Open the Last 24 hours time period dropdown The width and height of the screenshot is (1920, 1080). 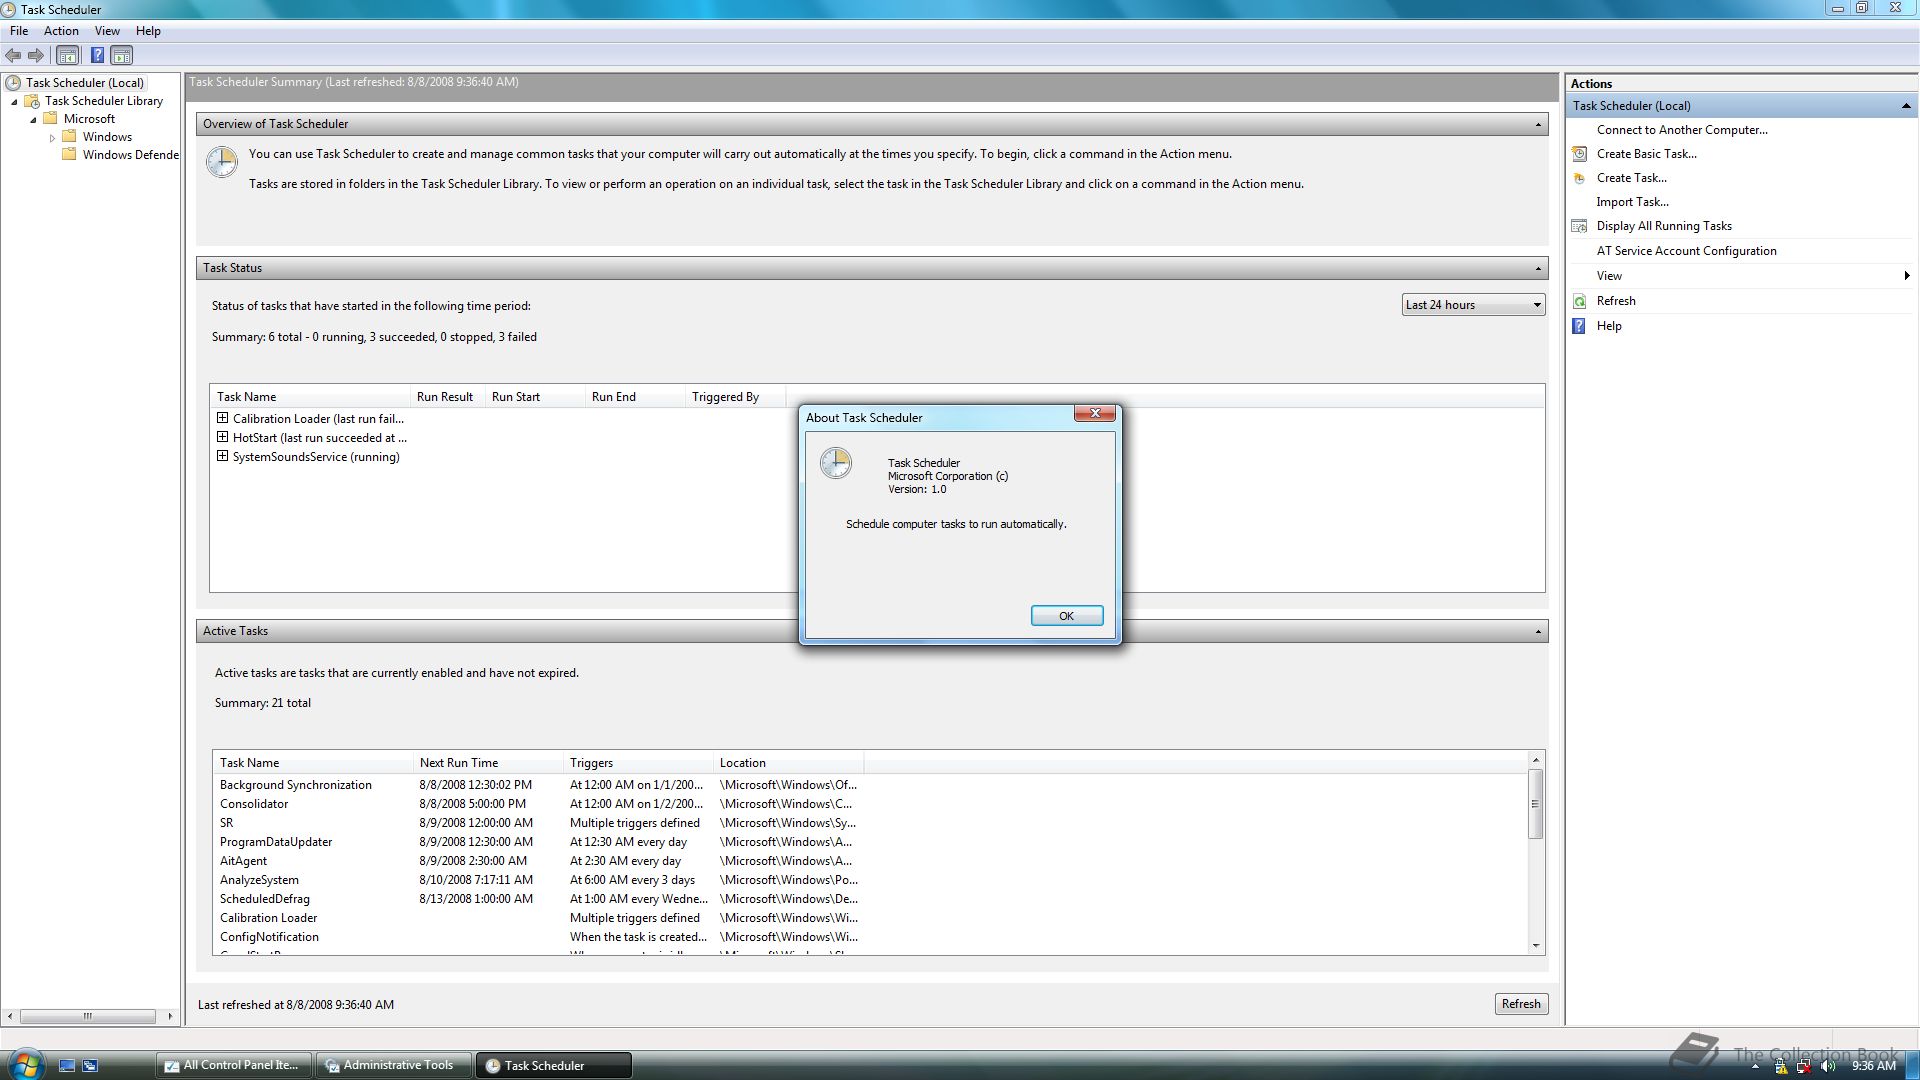point(1473,305)
